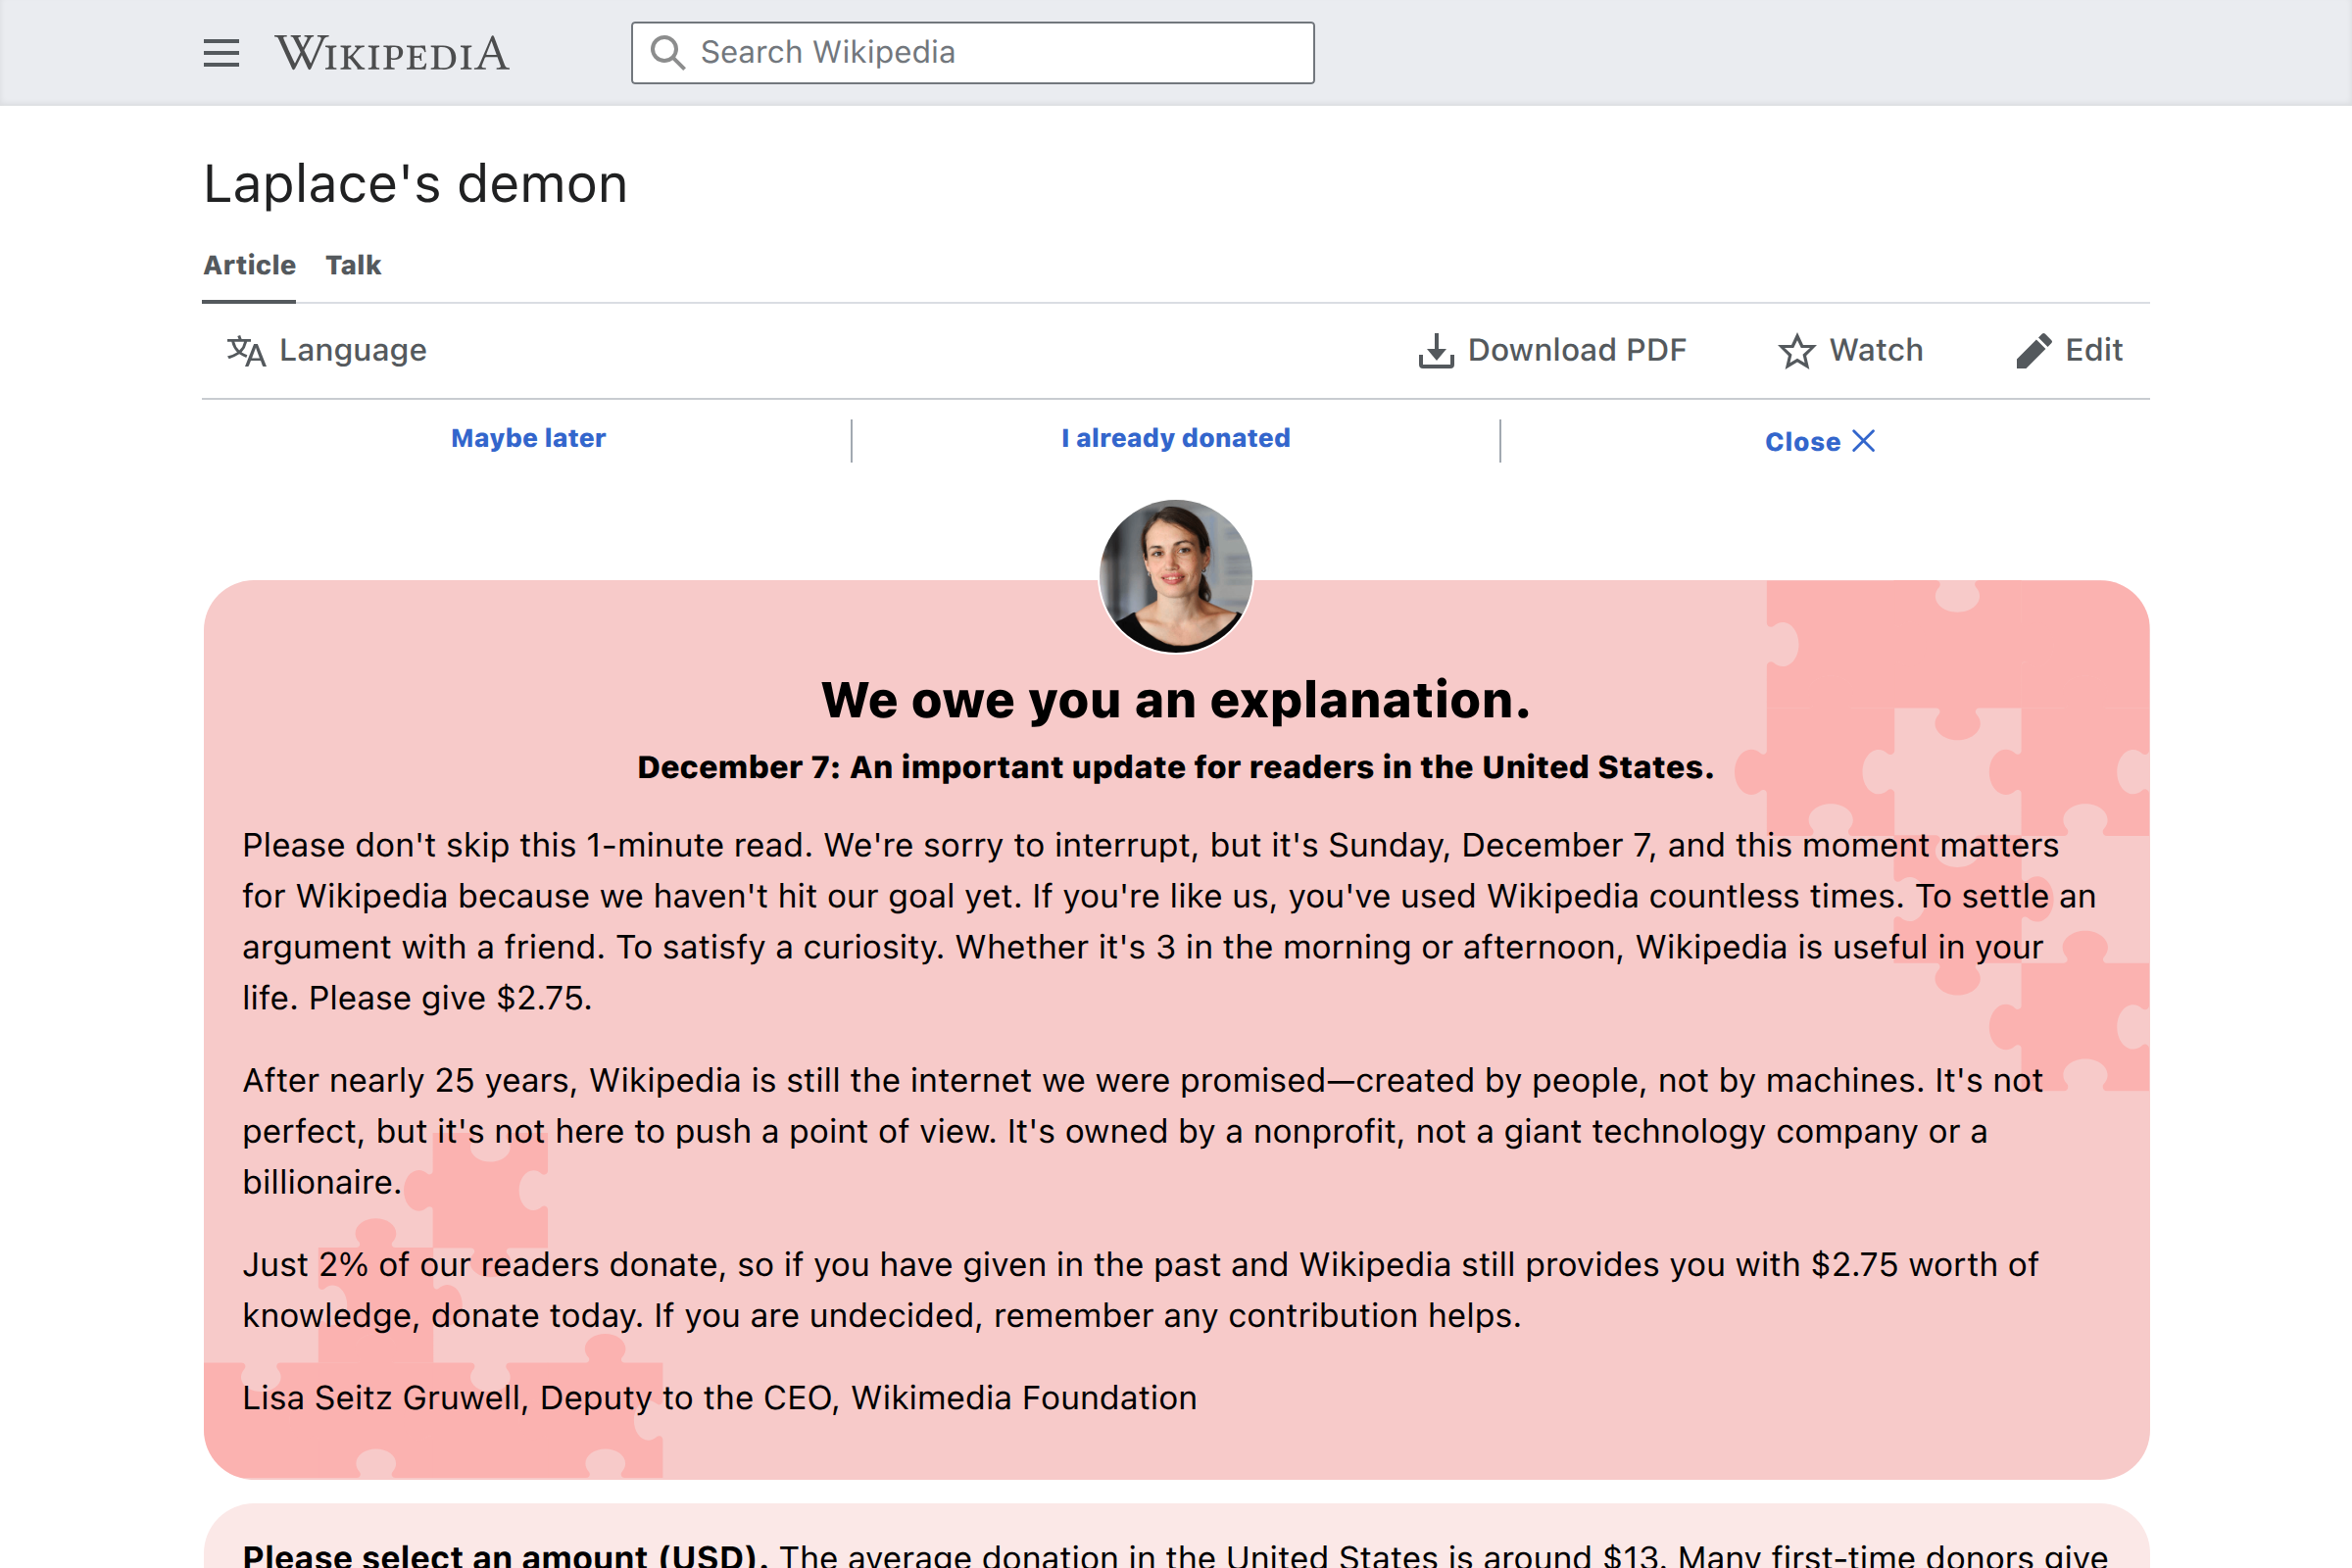The image size is (2352, 1568).
Task: Click the Lisa Seitz Gruwell signature line
Action: (720, 1398)
